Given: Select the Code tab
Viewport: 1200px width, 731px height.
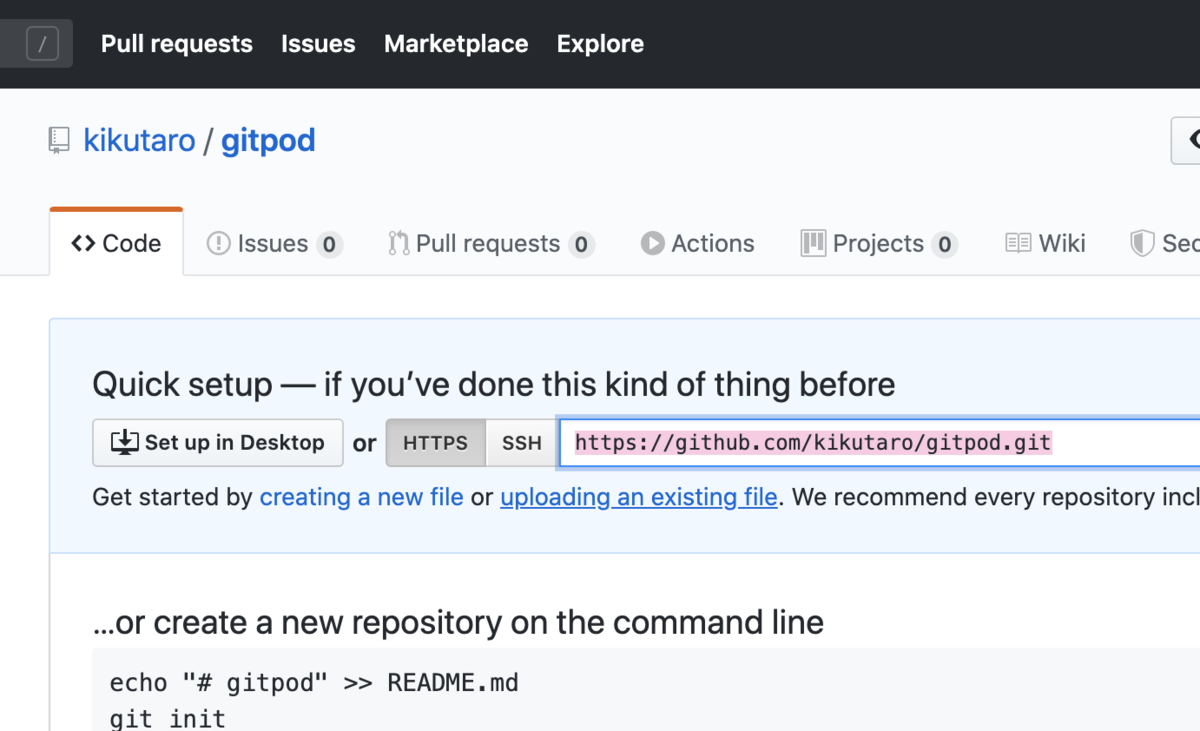Looking at the screenshot, I should pyautogui.click(x=116, y=243).
